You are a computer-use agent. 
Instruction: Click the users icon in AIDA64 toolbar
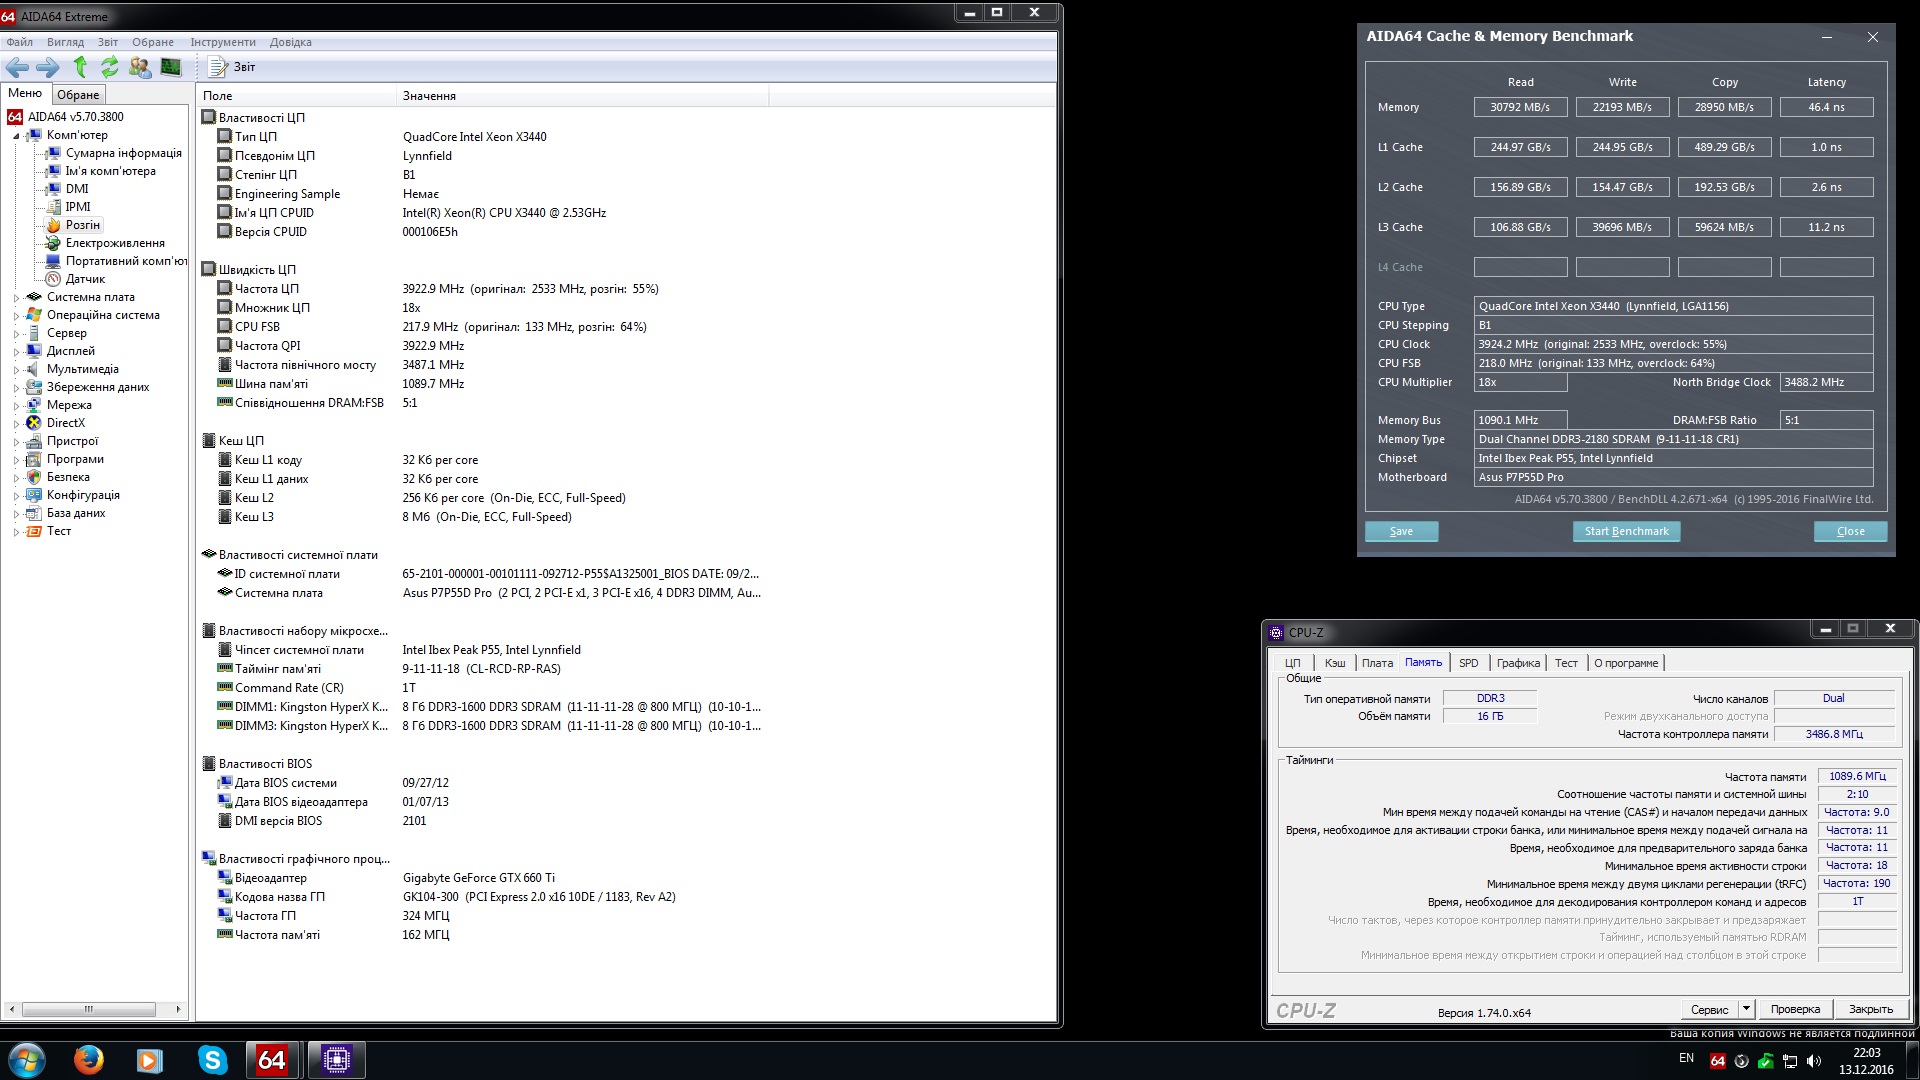pyautogui.click(x=140, y=67)
